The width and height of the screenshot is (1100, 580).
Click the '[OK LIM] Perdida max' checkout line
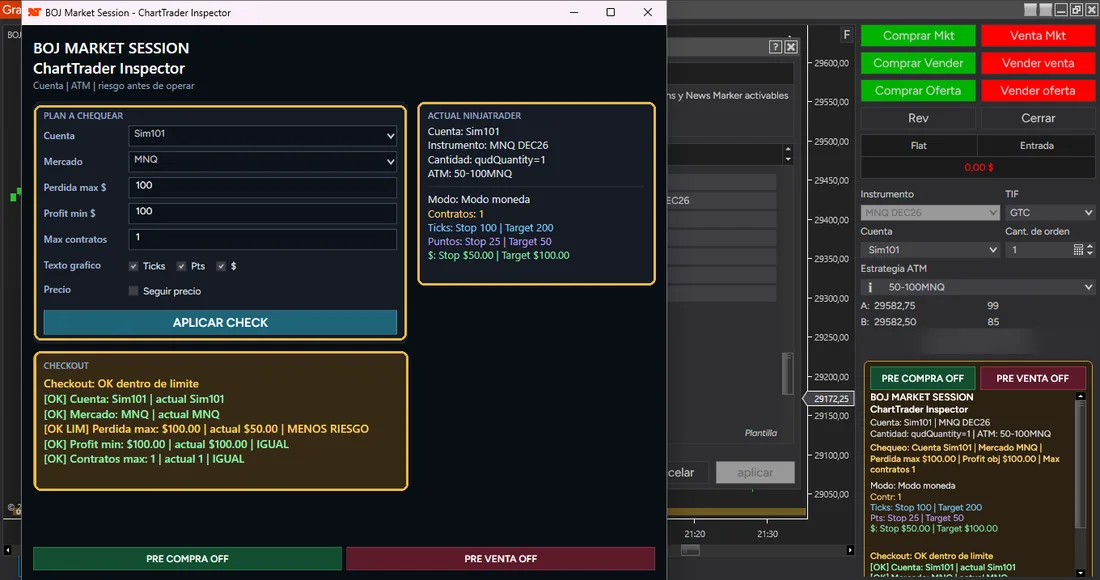coord(206,429)
